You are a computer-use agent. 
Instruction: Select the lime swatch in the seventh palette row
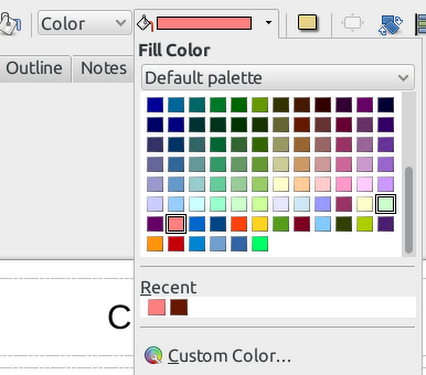pos(365,224)
